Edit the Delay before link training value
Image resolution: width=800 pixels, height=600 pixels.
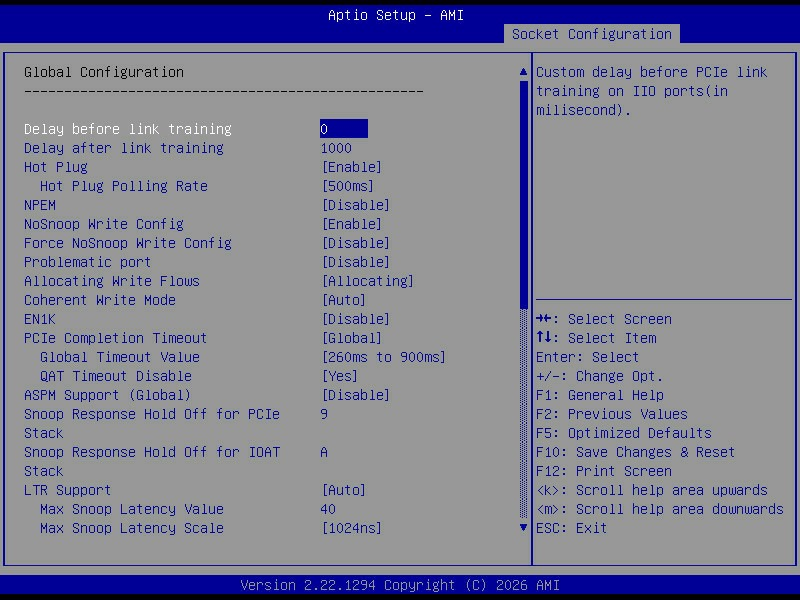pos(343,129)
